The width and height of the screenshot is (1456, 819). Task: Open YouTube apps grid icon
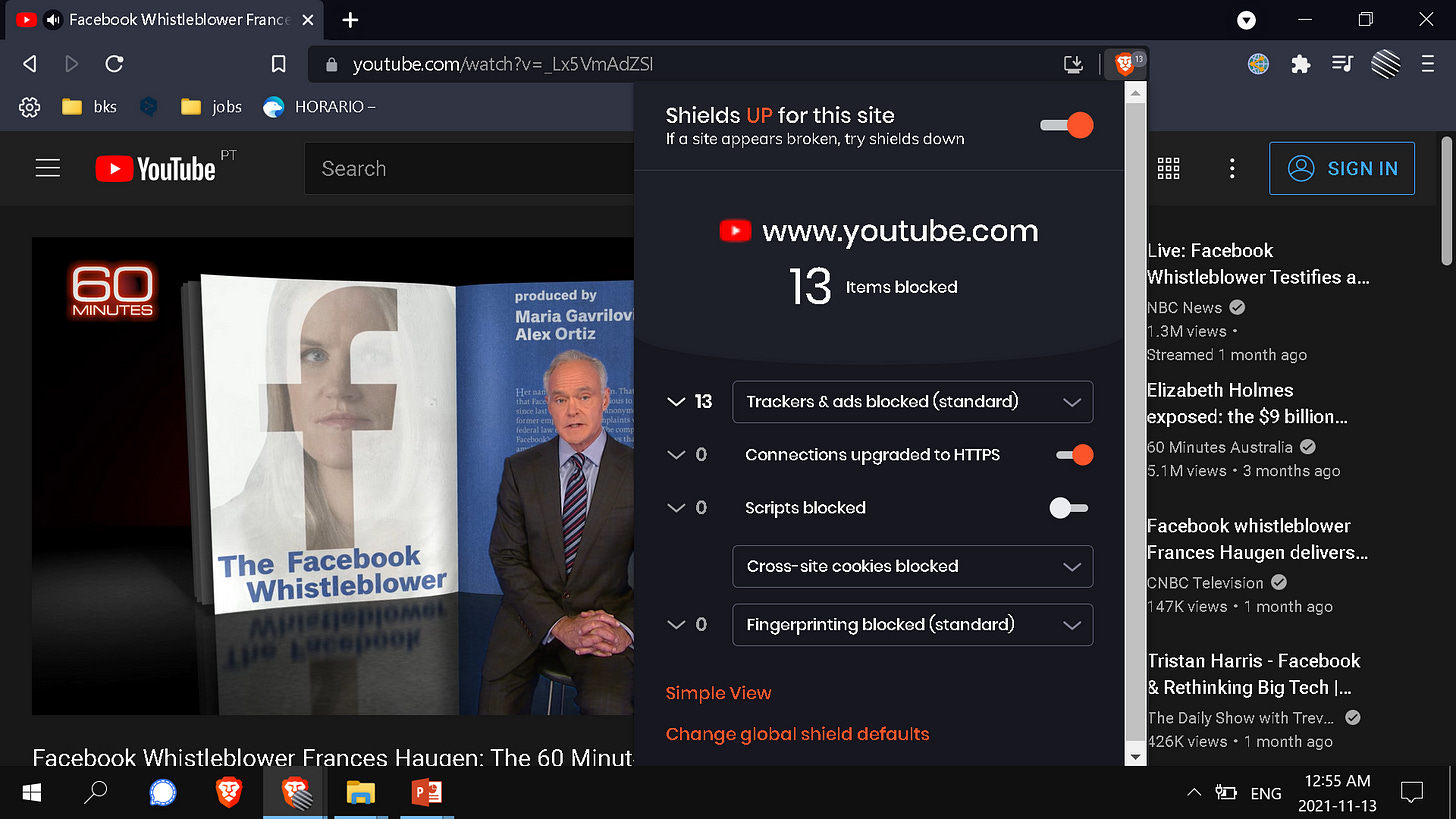[1168, 168]
